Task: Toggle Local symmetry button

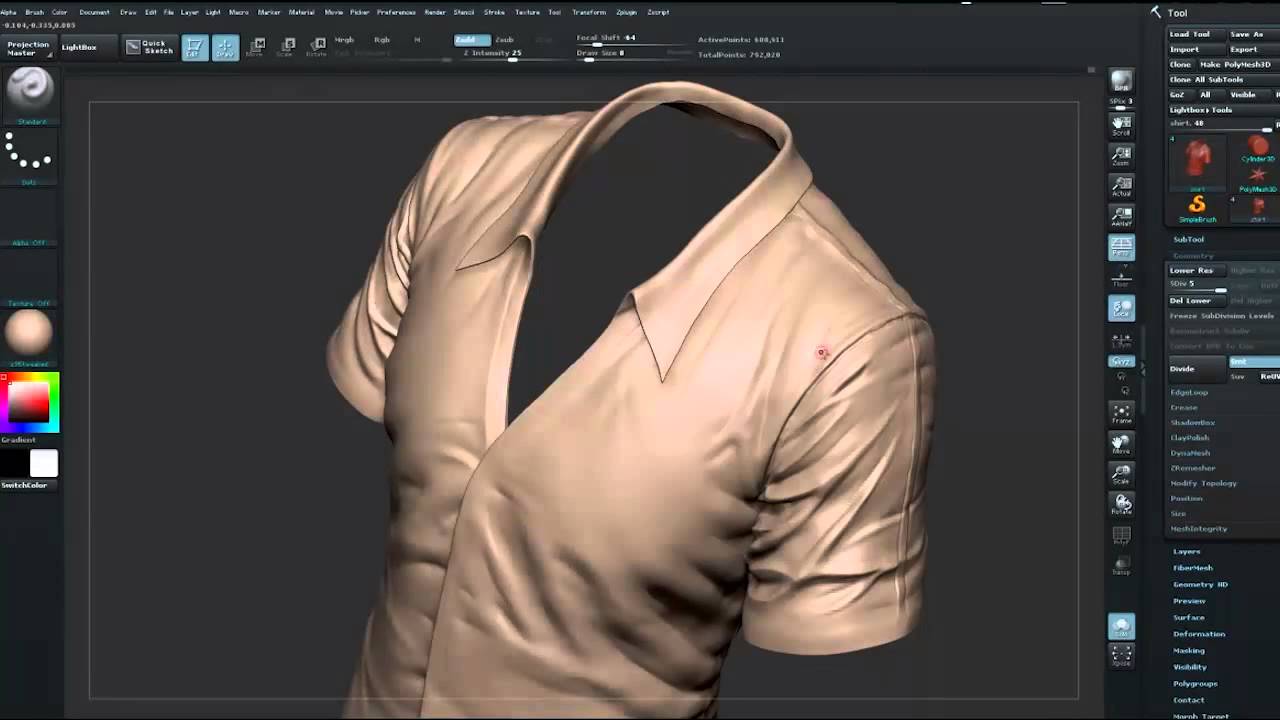Action: pos(1121,309)
